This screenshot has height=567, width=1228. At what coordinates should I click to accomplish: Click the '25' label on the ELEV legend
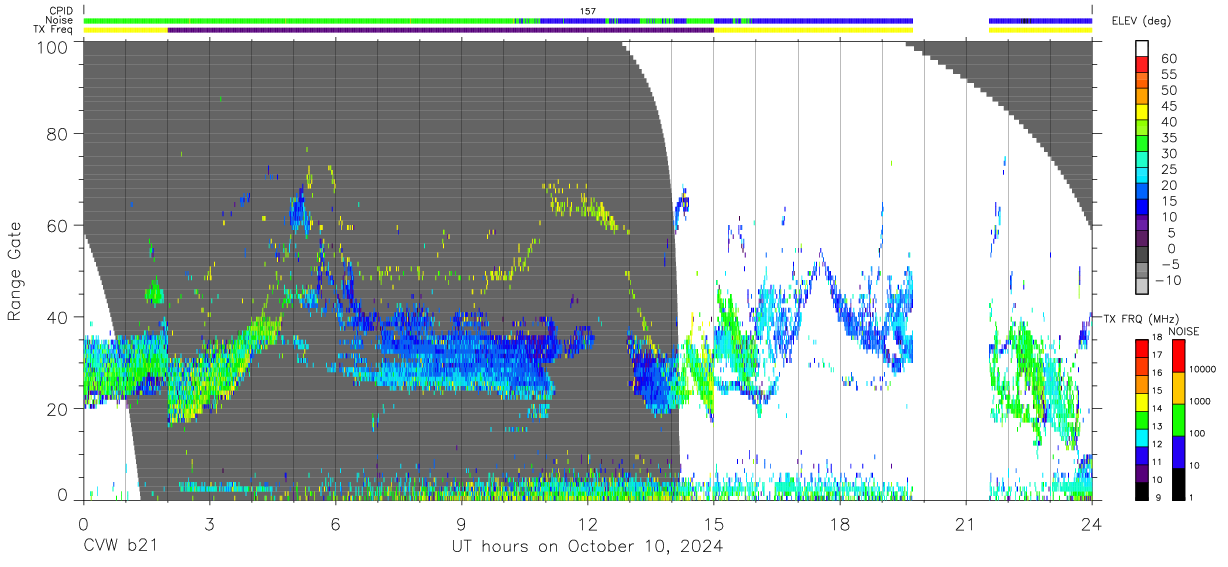(1167, 170)
